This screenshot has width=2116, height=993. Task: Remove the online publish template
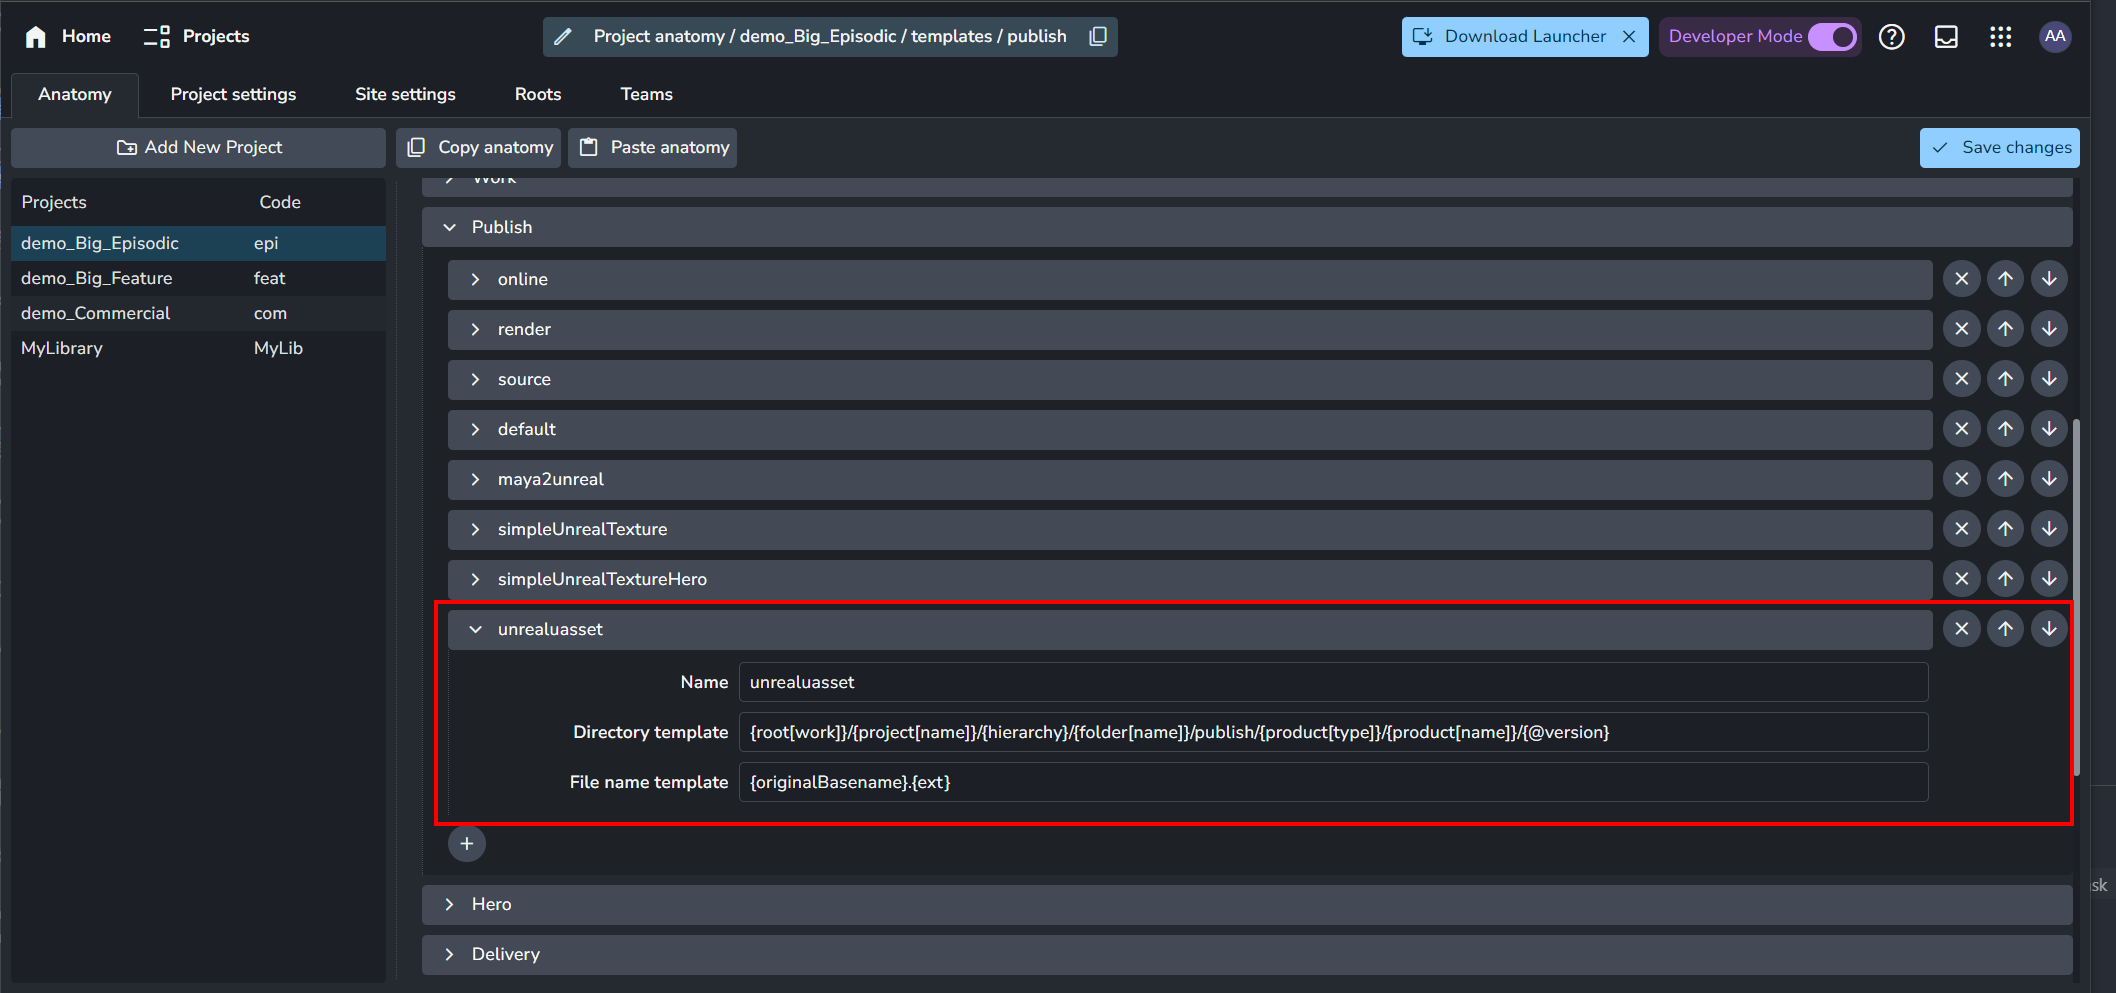click(x=1962, y=279)
